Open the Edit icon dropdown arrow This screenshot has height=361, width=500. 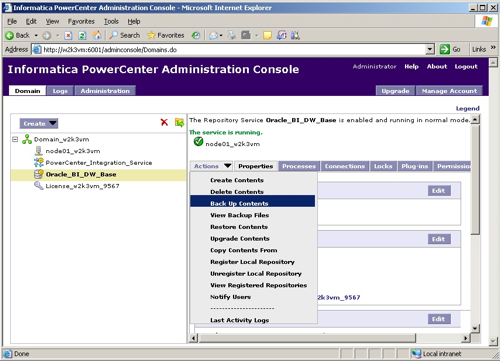(x=256, y=35)
